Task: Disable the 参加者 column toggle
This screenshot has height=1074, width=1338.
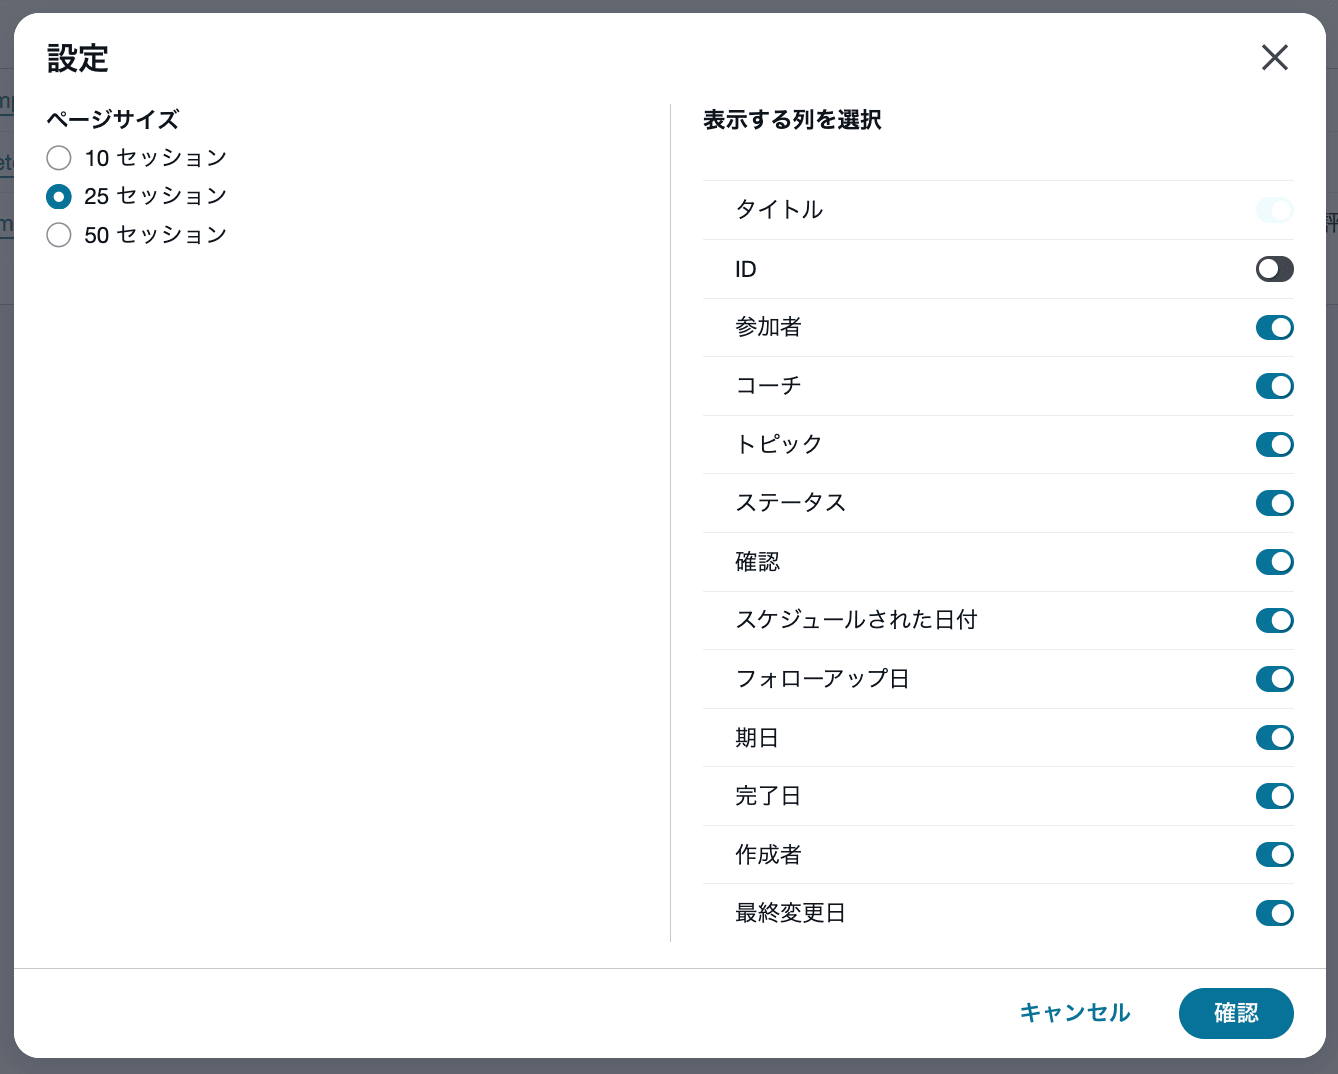Action: 1274,327
